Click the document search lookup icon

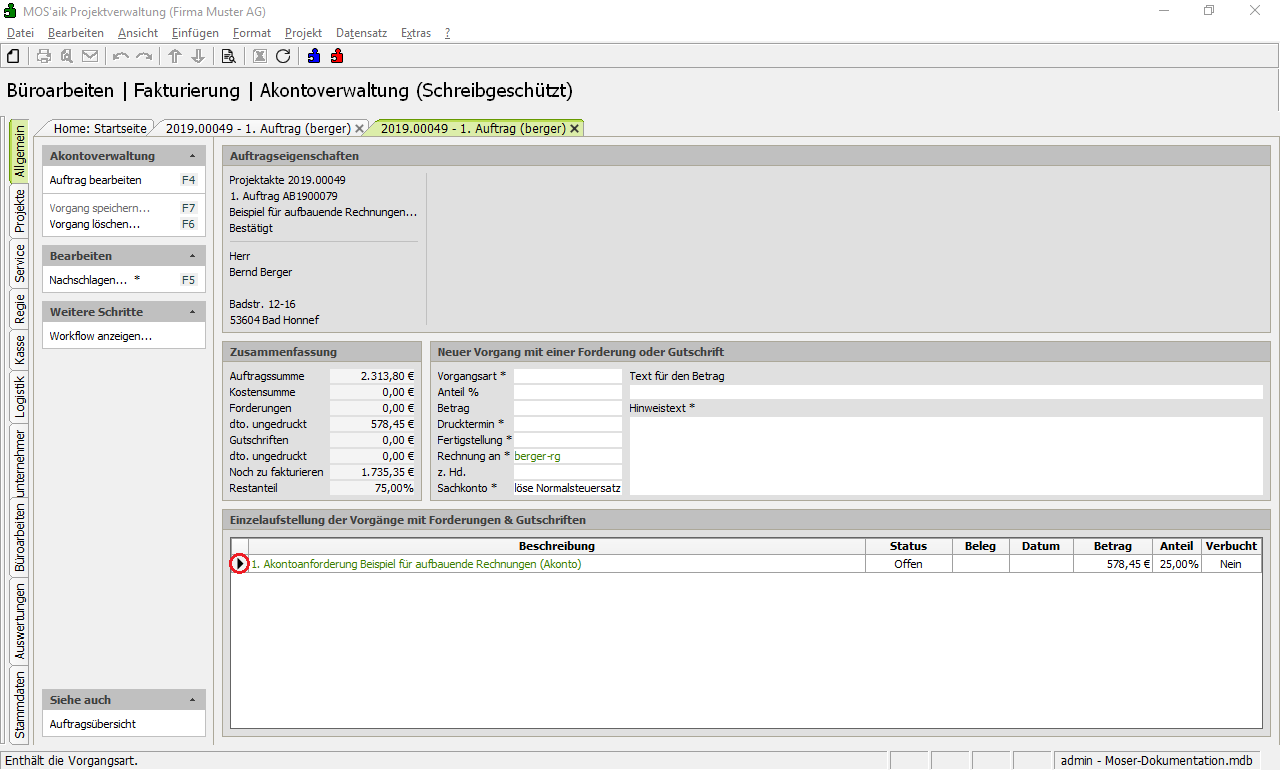pyautogui.click(x=228, y=56)
